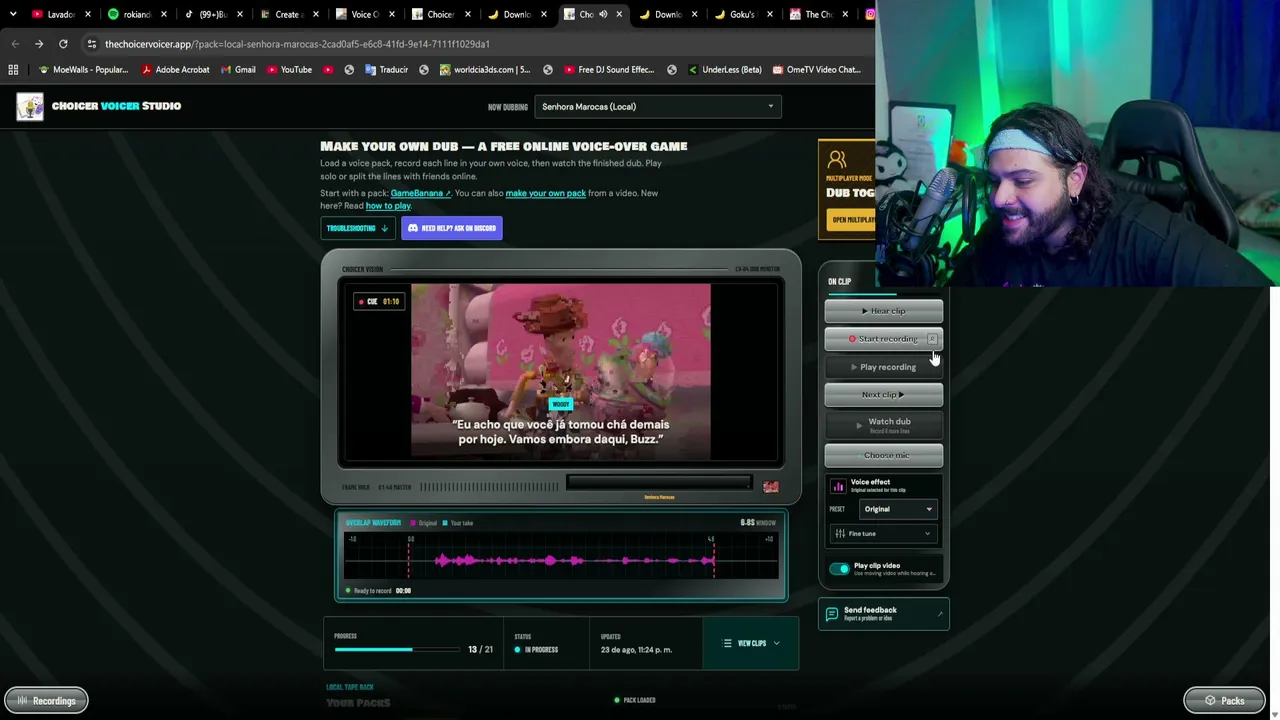Open the worldcia3ds.com bookmark
This screenshot has height=720, width=1280.
[x=484, y=70]
